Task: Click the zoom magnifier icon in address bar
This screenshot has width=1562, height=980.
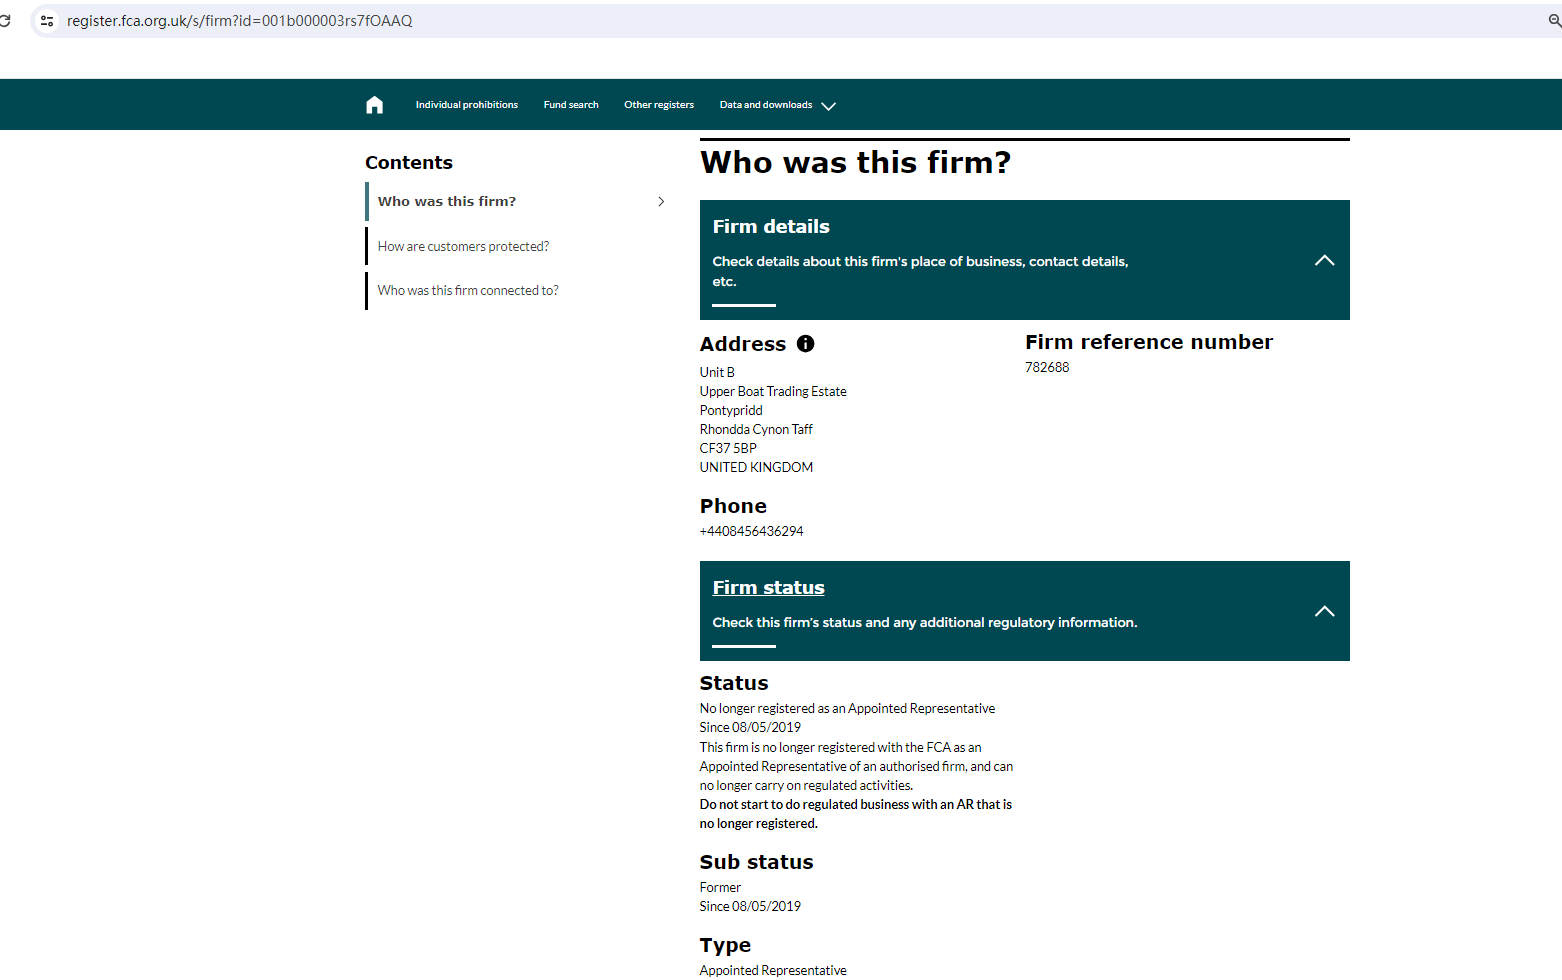Action: click(x=1554, y=21)
